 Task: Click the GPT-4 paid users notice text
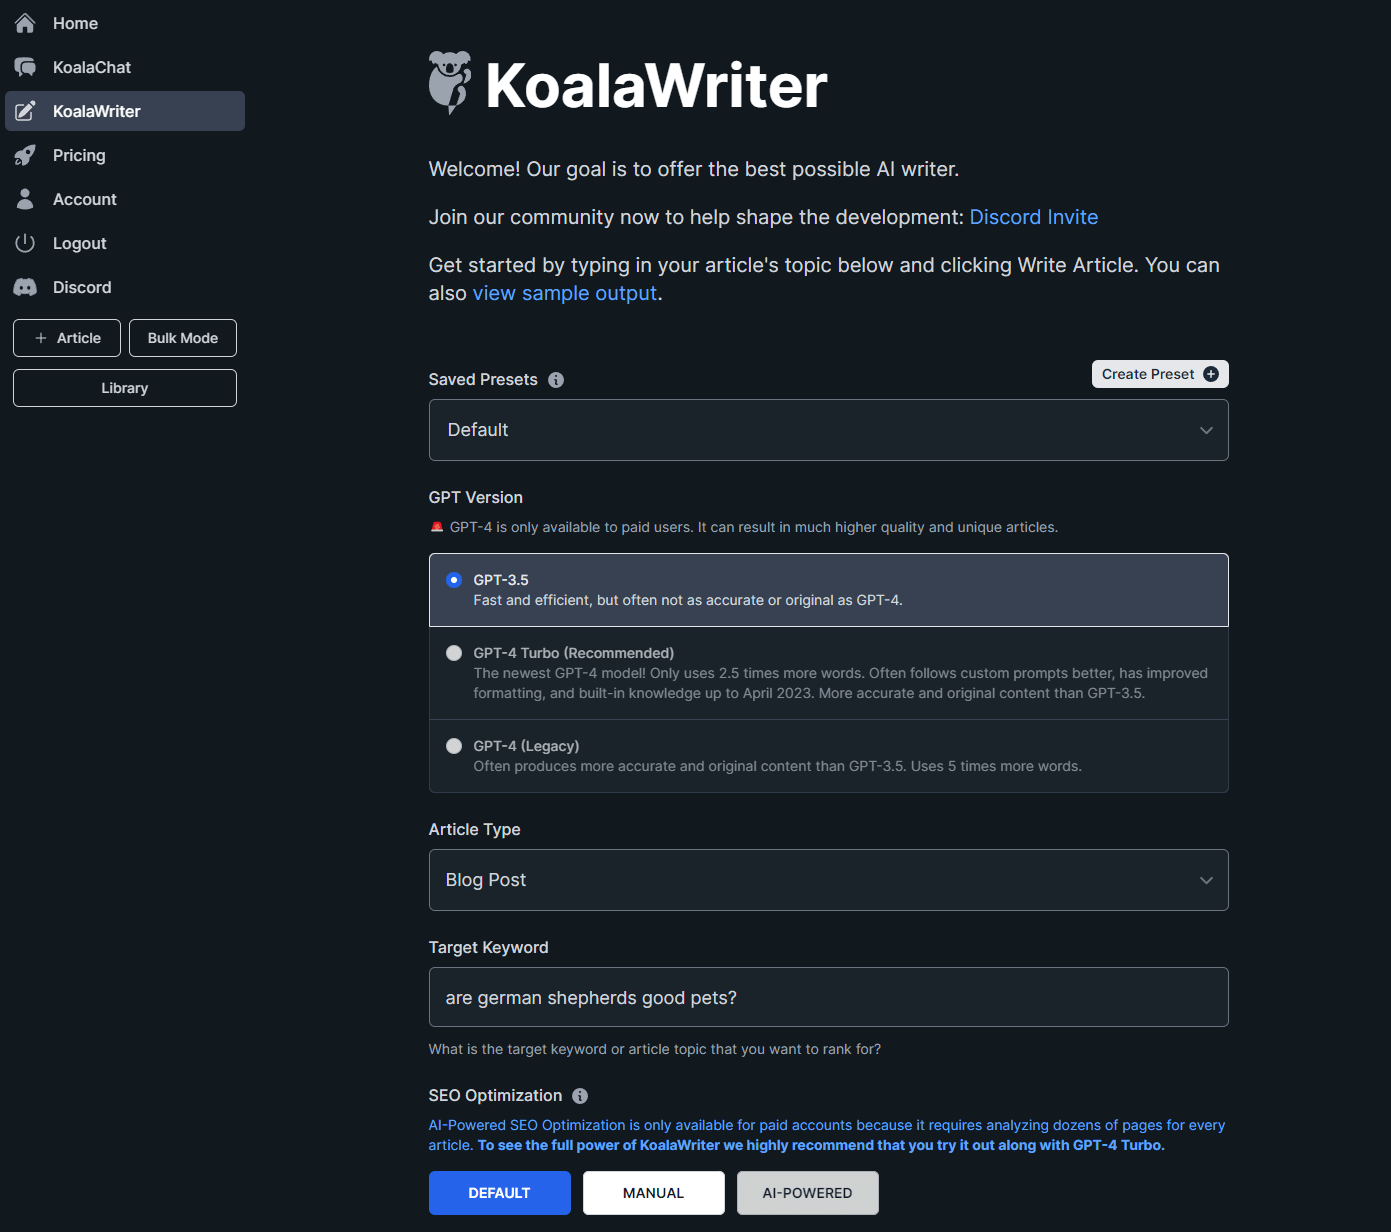(754, 527)
